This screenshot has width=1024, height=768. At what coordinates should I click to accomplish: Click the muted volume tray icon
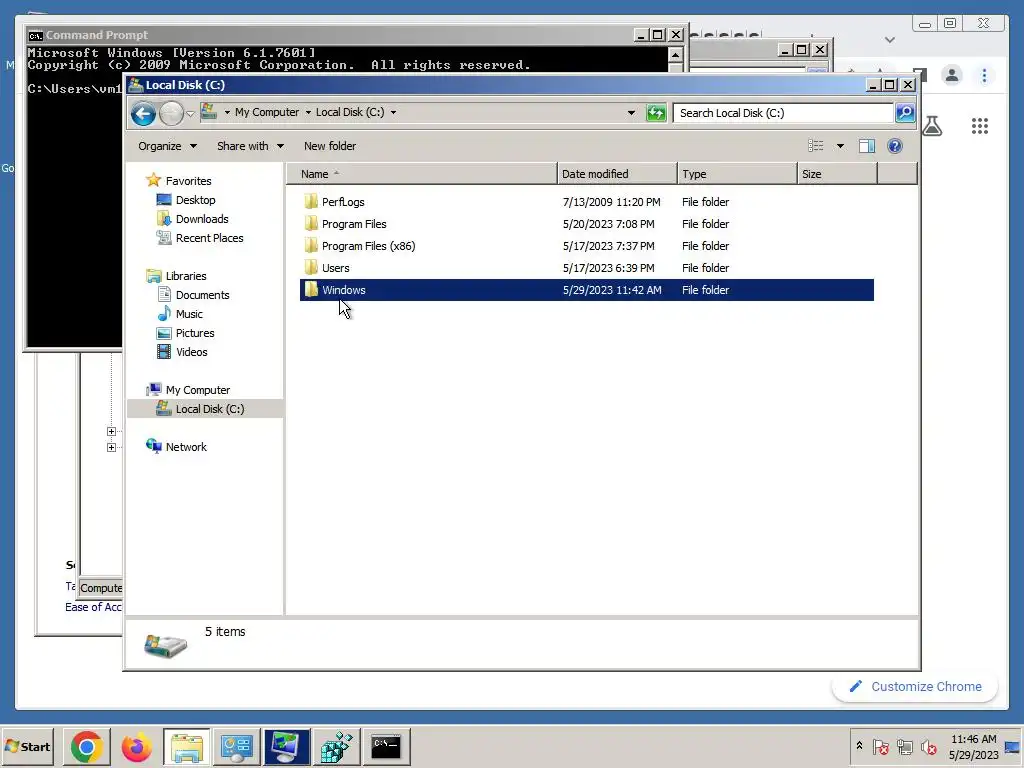tap(928, 746)
